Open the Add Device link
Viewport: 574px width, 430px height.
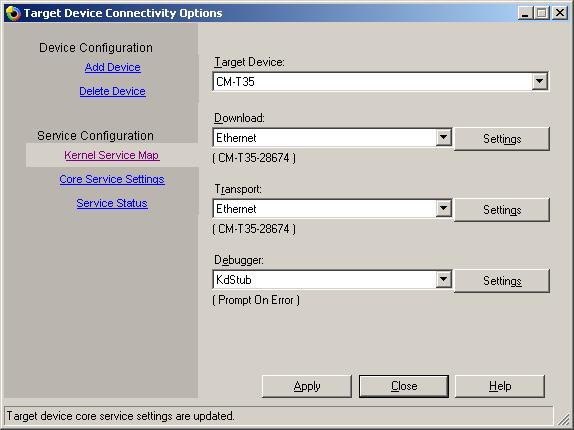112,67
